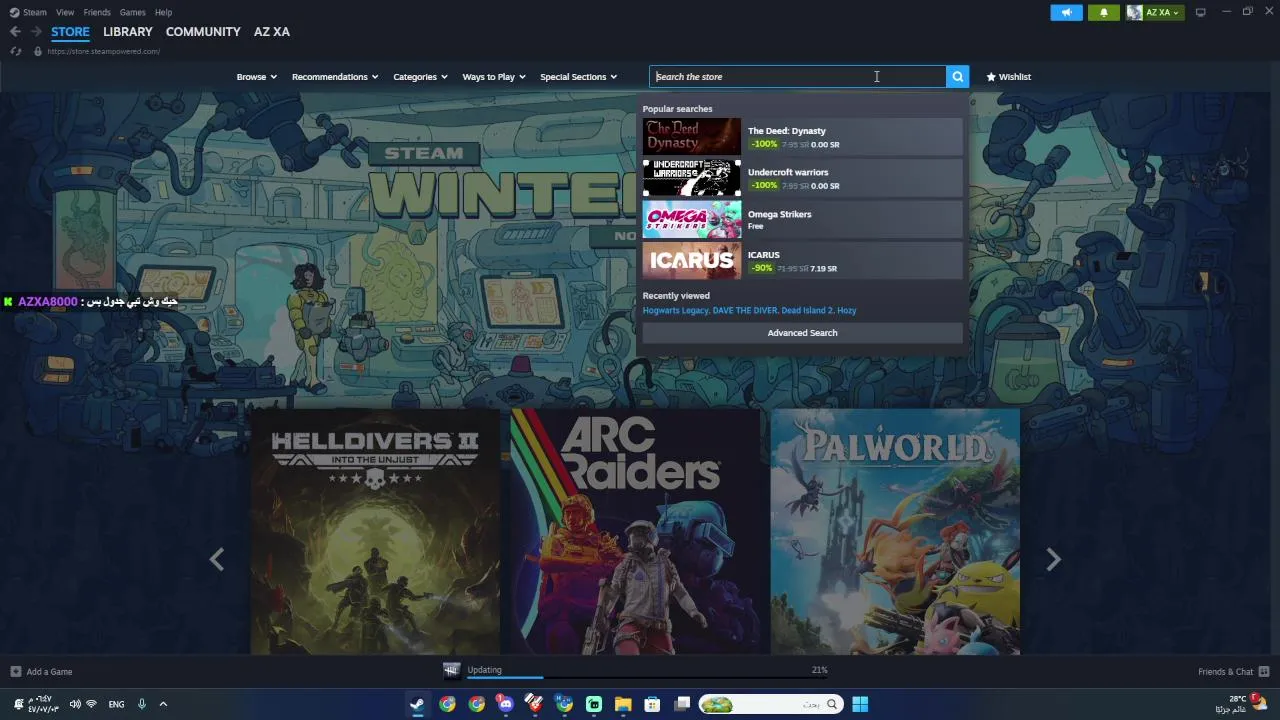This screenshot has width=1280, height=720.
Task: Open the ARC Raiders game card
Action: pos(635,531)
